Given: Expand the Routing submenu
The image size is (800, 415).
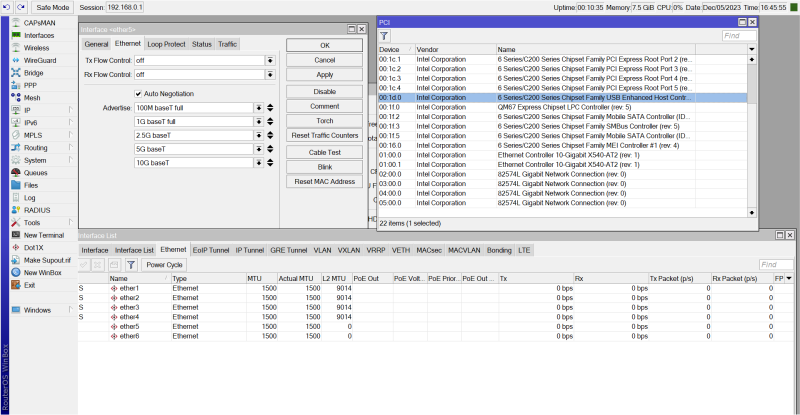Looking at the screenshot, I should click(x=70, y=148).
